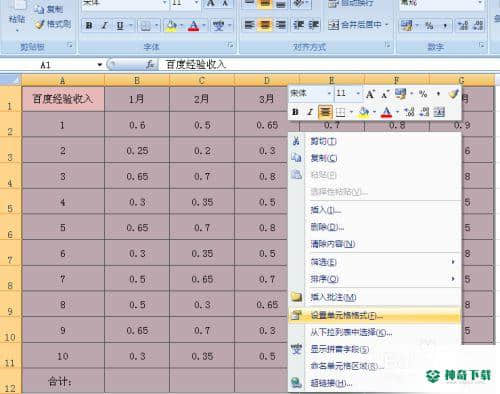Select the ribbon Format Painter (格式刷)
The height and width of the screenshot is (394, 500).
(53, 24)
